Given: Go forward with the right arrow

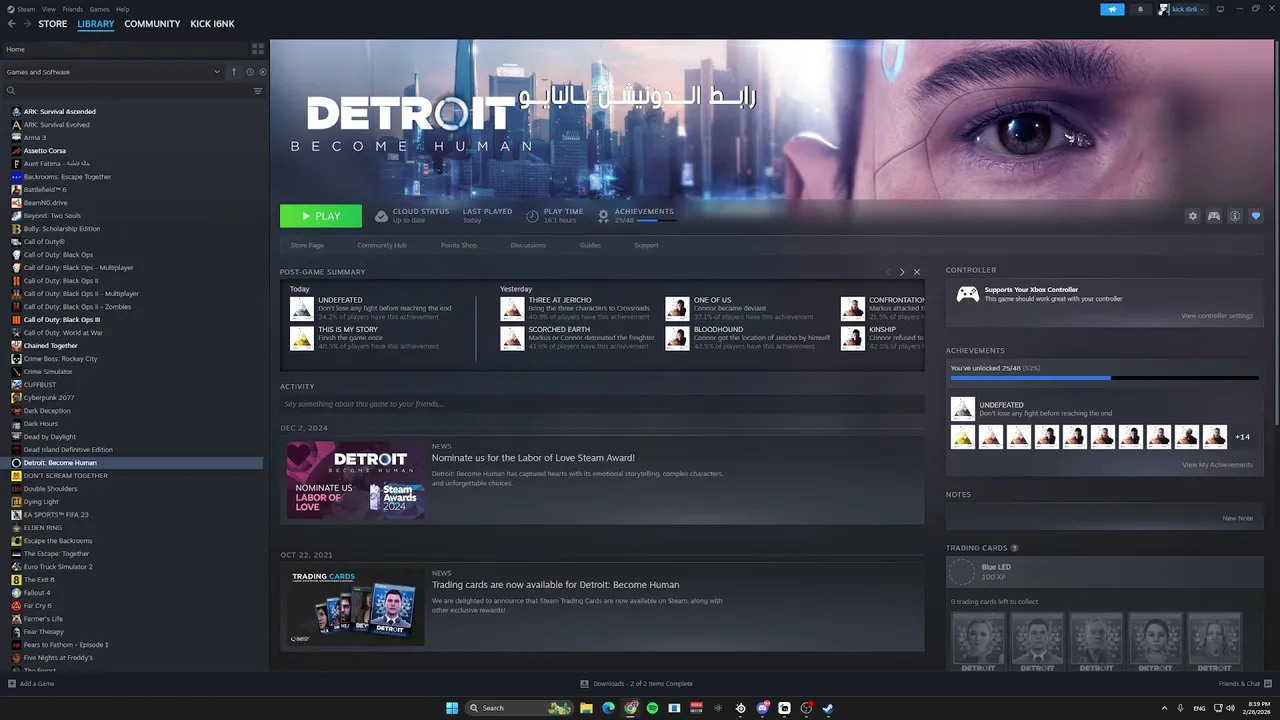Looking at the screenshot, I should click(x=26, y=24).
